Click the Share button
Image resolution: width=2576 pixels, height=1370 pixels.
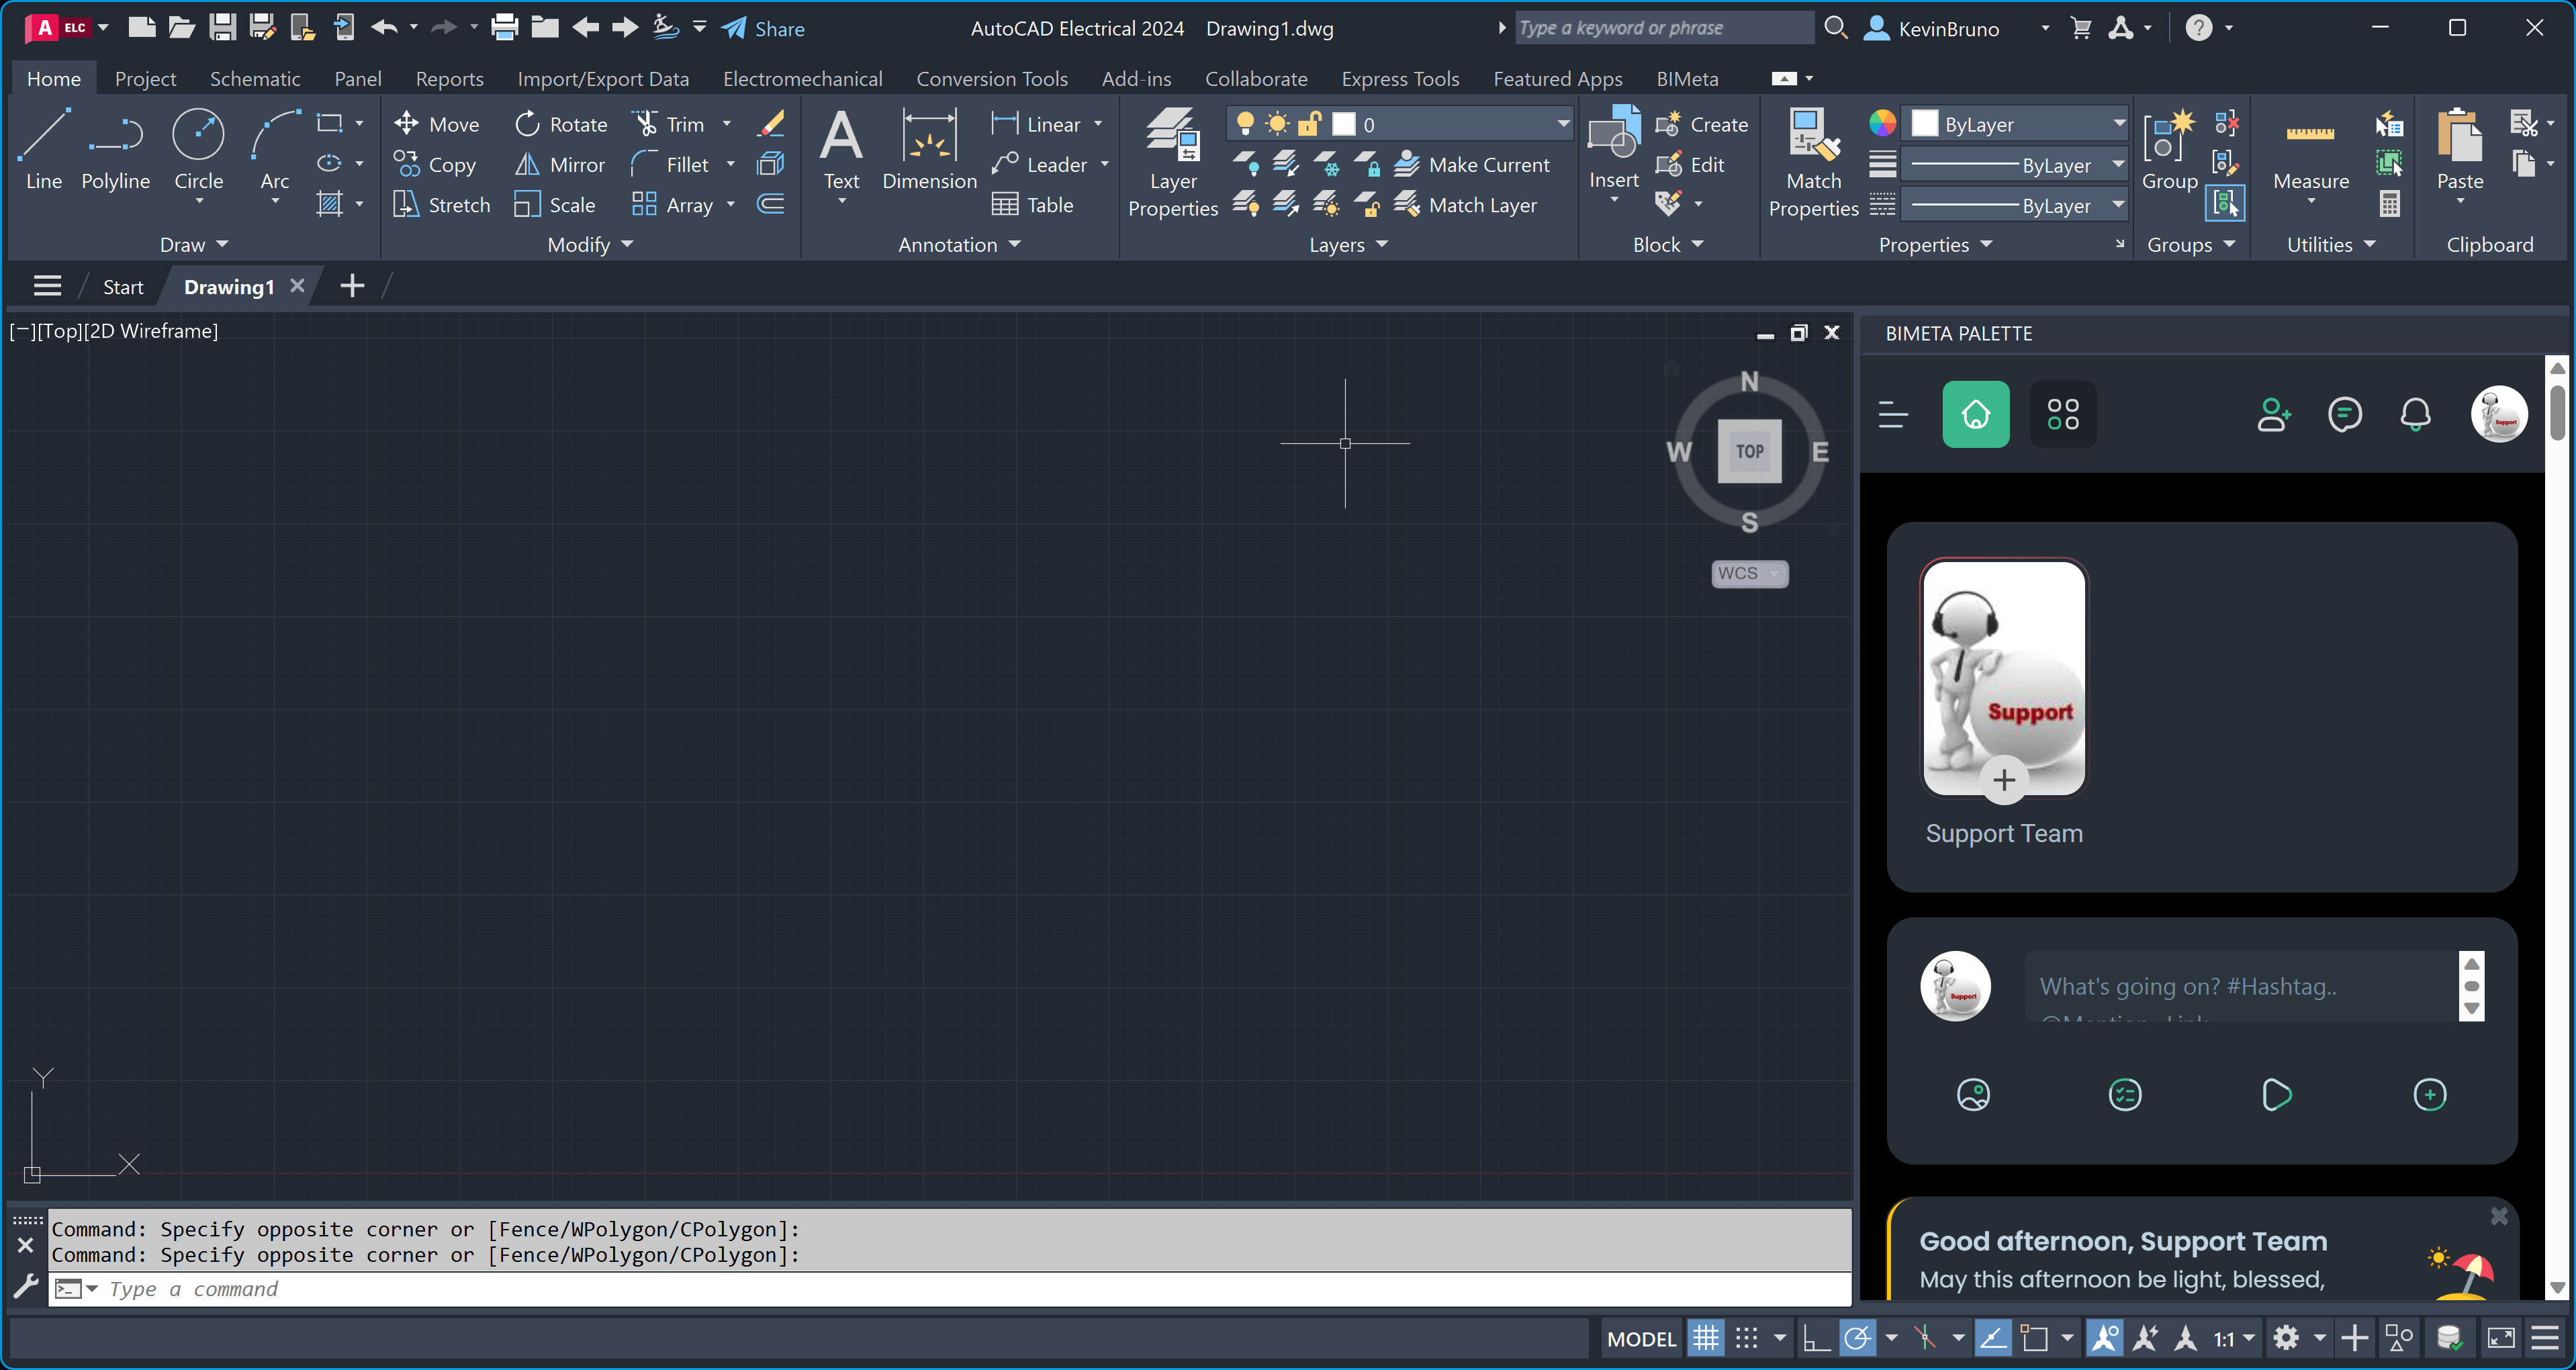click(764, 28)
